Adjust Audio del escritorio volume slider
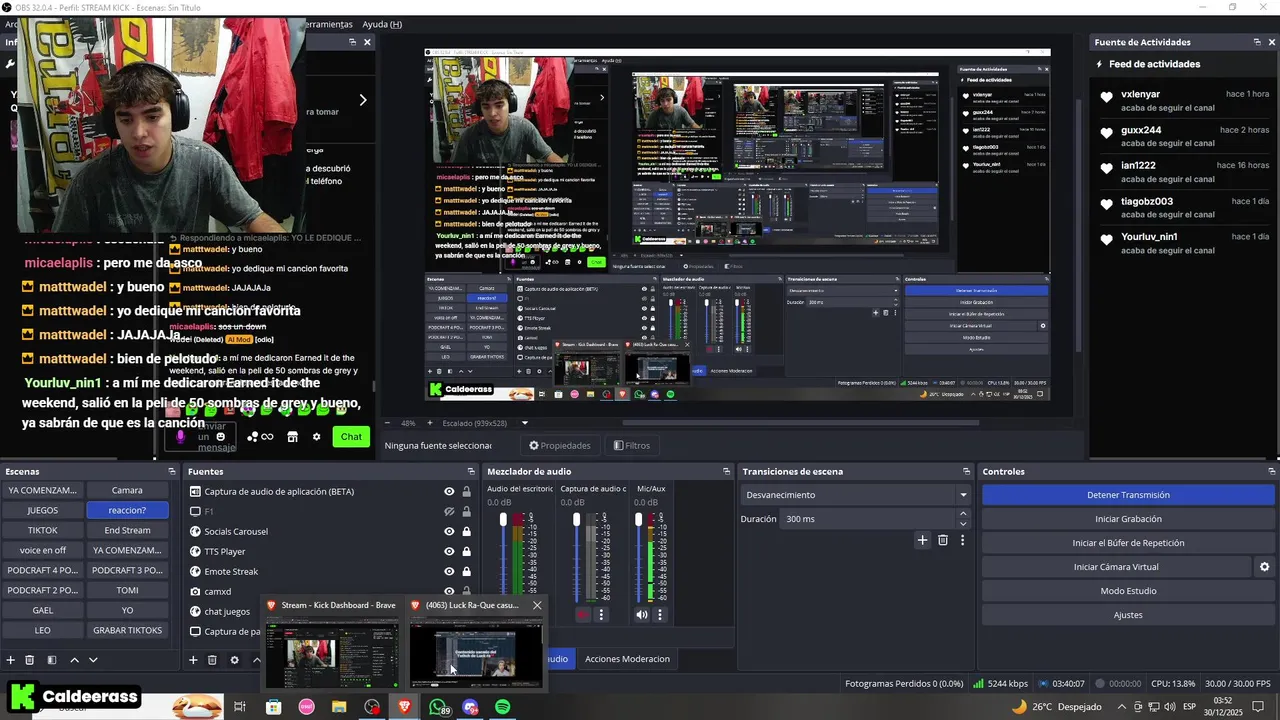1280x720 pixels. (503, 520)
